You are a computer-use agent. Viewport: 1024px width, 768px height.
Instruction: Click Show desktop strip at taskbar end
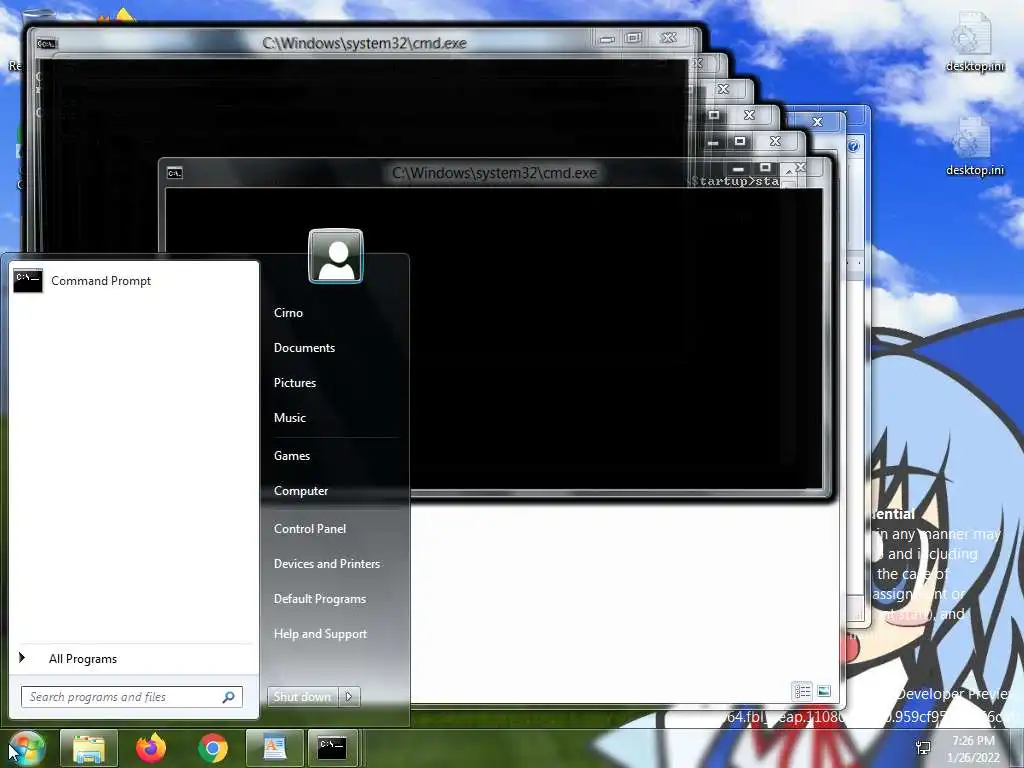[x=1019, y=748]
